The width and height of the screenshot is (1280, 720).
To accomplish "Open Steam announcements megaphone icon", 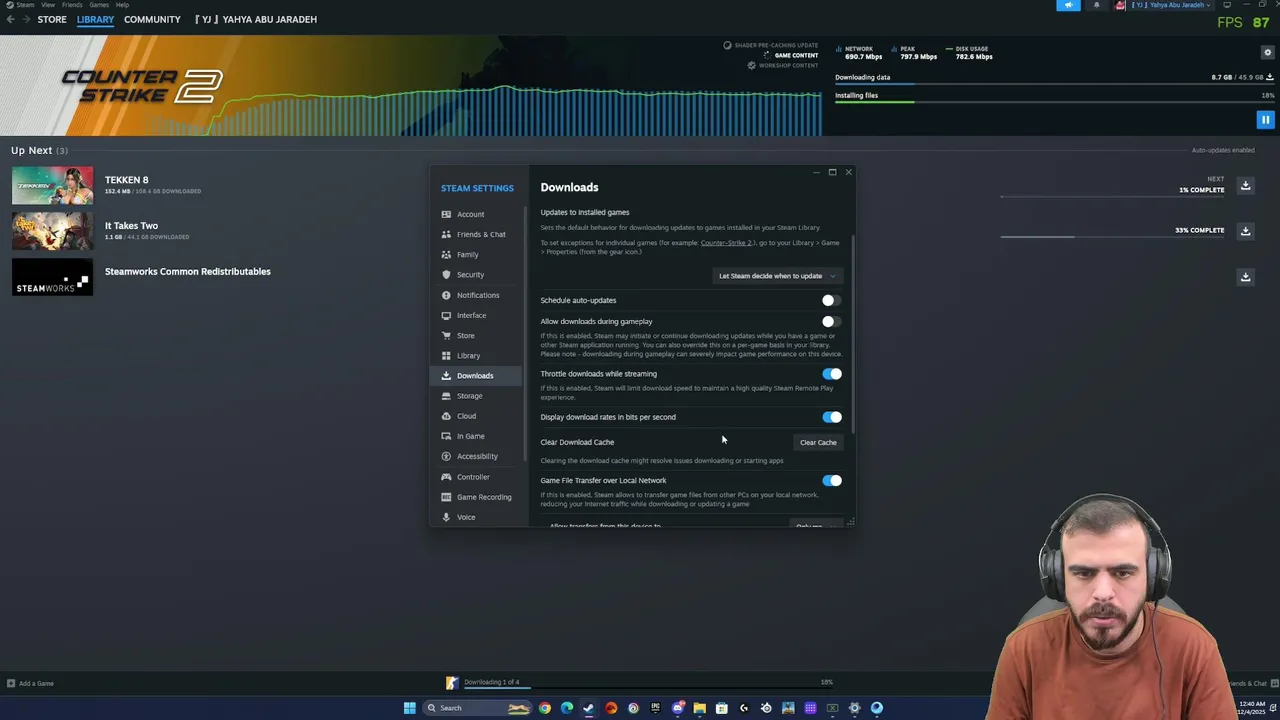I will [1068, 5].
